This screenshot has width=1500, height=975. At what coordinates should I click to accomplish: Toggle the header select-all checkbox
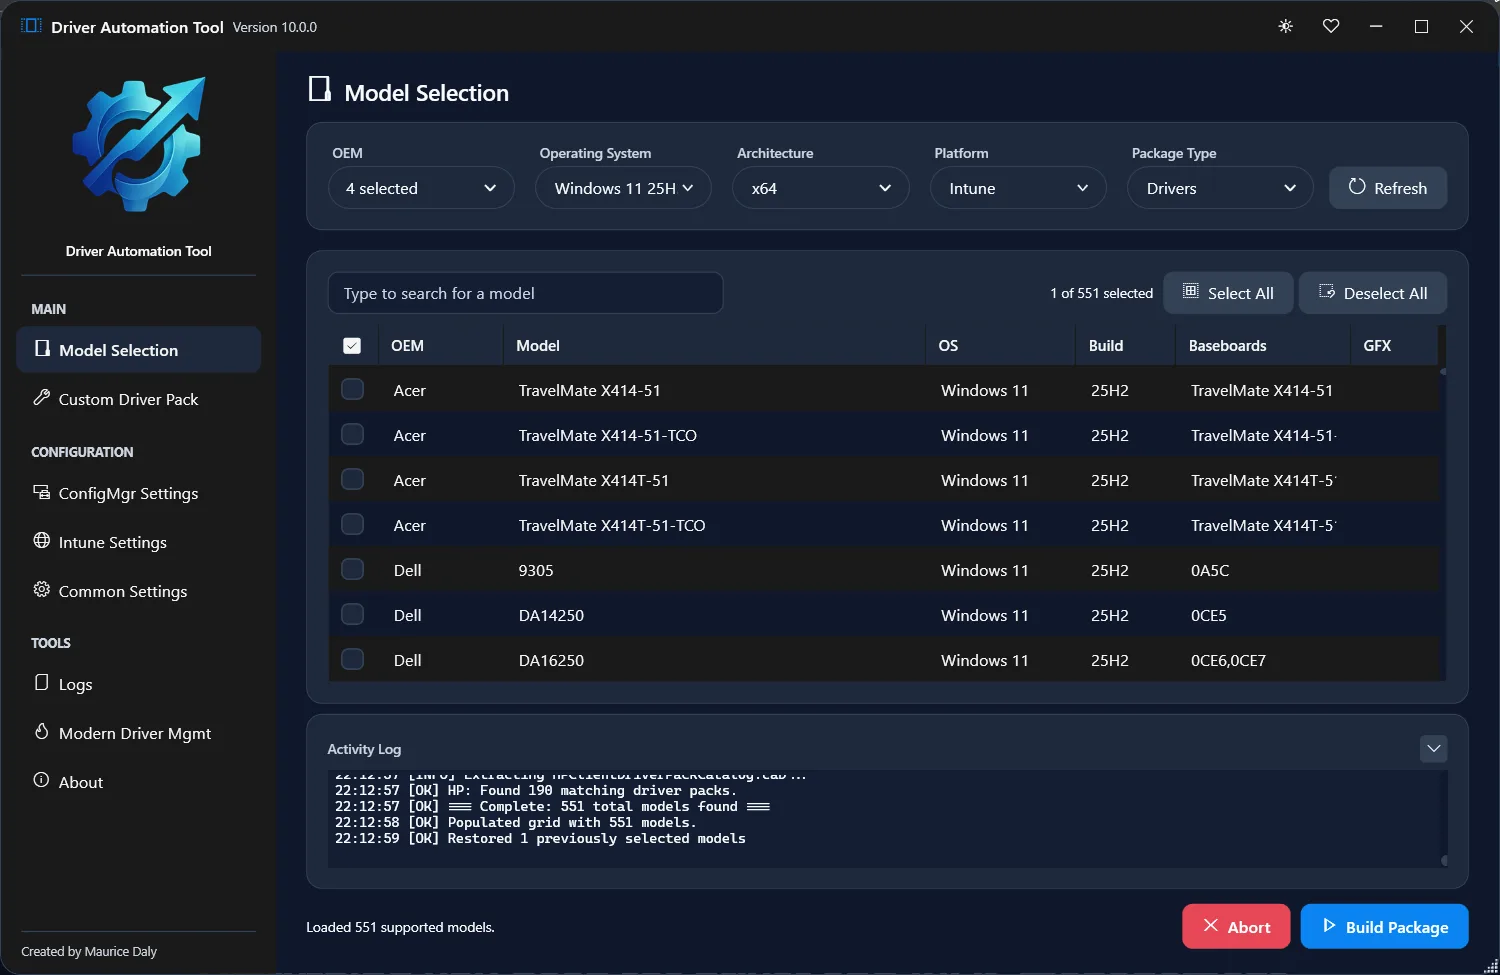[x=352, y=345]
